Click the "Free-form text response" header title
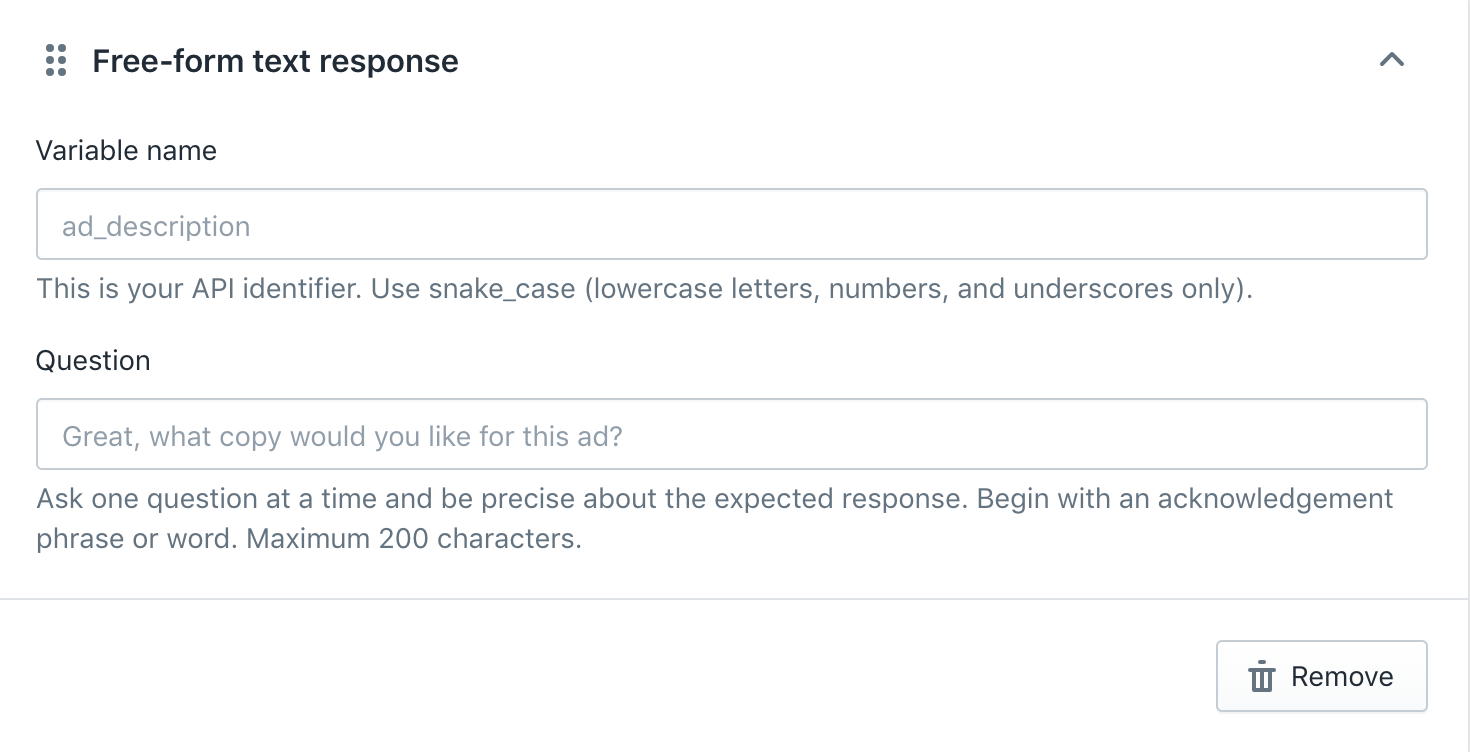 pos(275,61)
